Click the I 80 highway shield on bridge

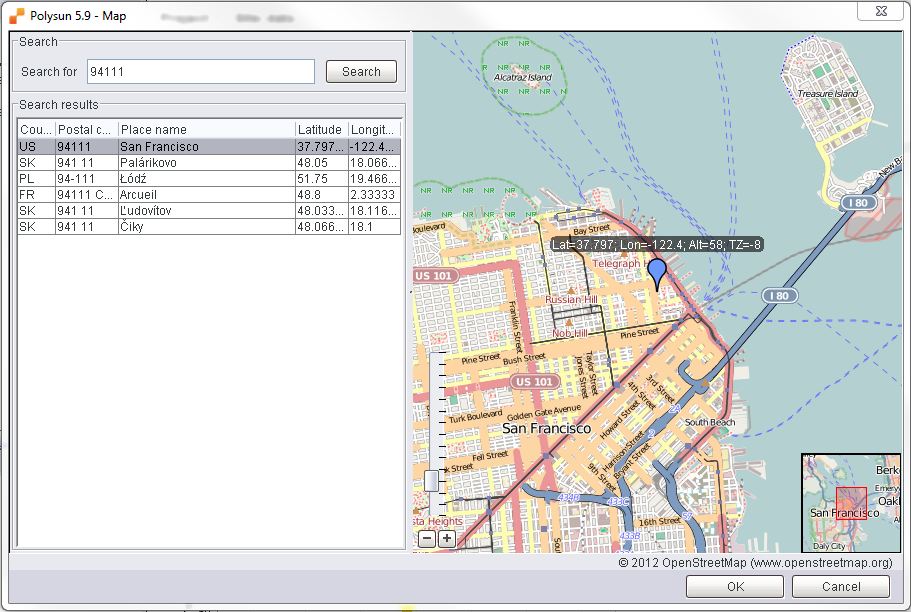click(777, 296)
